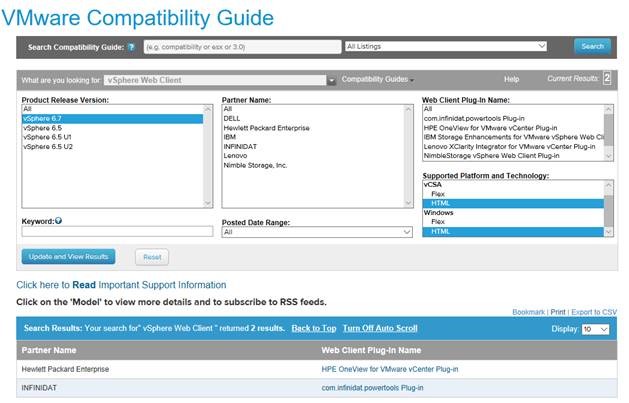Screen dimensions: 629x403
Task: Click the Partner Name list scrollbar
Action: [408, 156]
